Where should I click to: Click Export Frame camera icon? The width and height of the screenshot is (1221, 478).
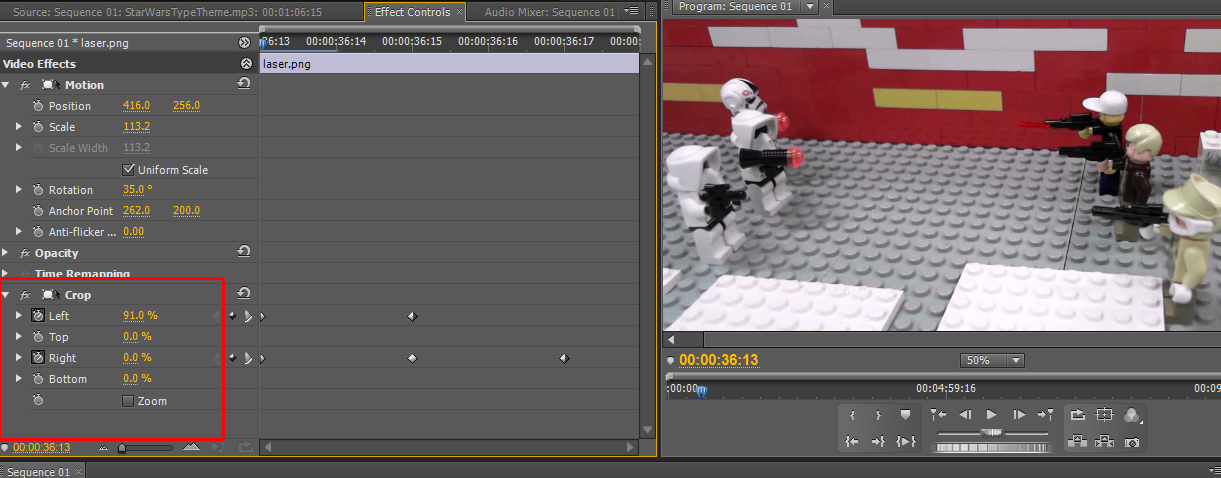click(1131, 441)
